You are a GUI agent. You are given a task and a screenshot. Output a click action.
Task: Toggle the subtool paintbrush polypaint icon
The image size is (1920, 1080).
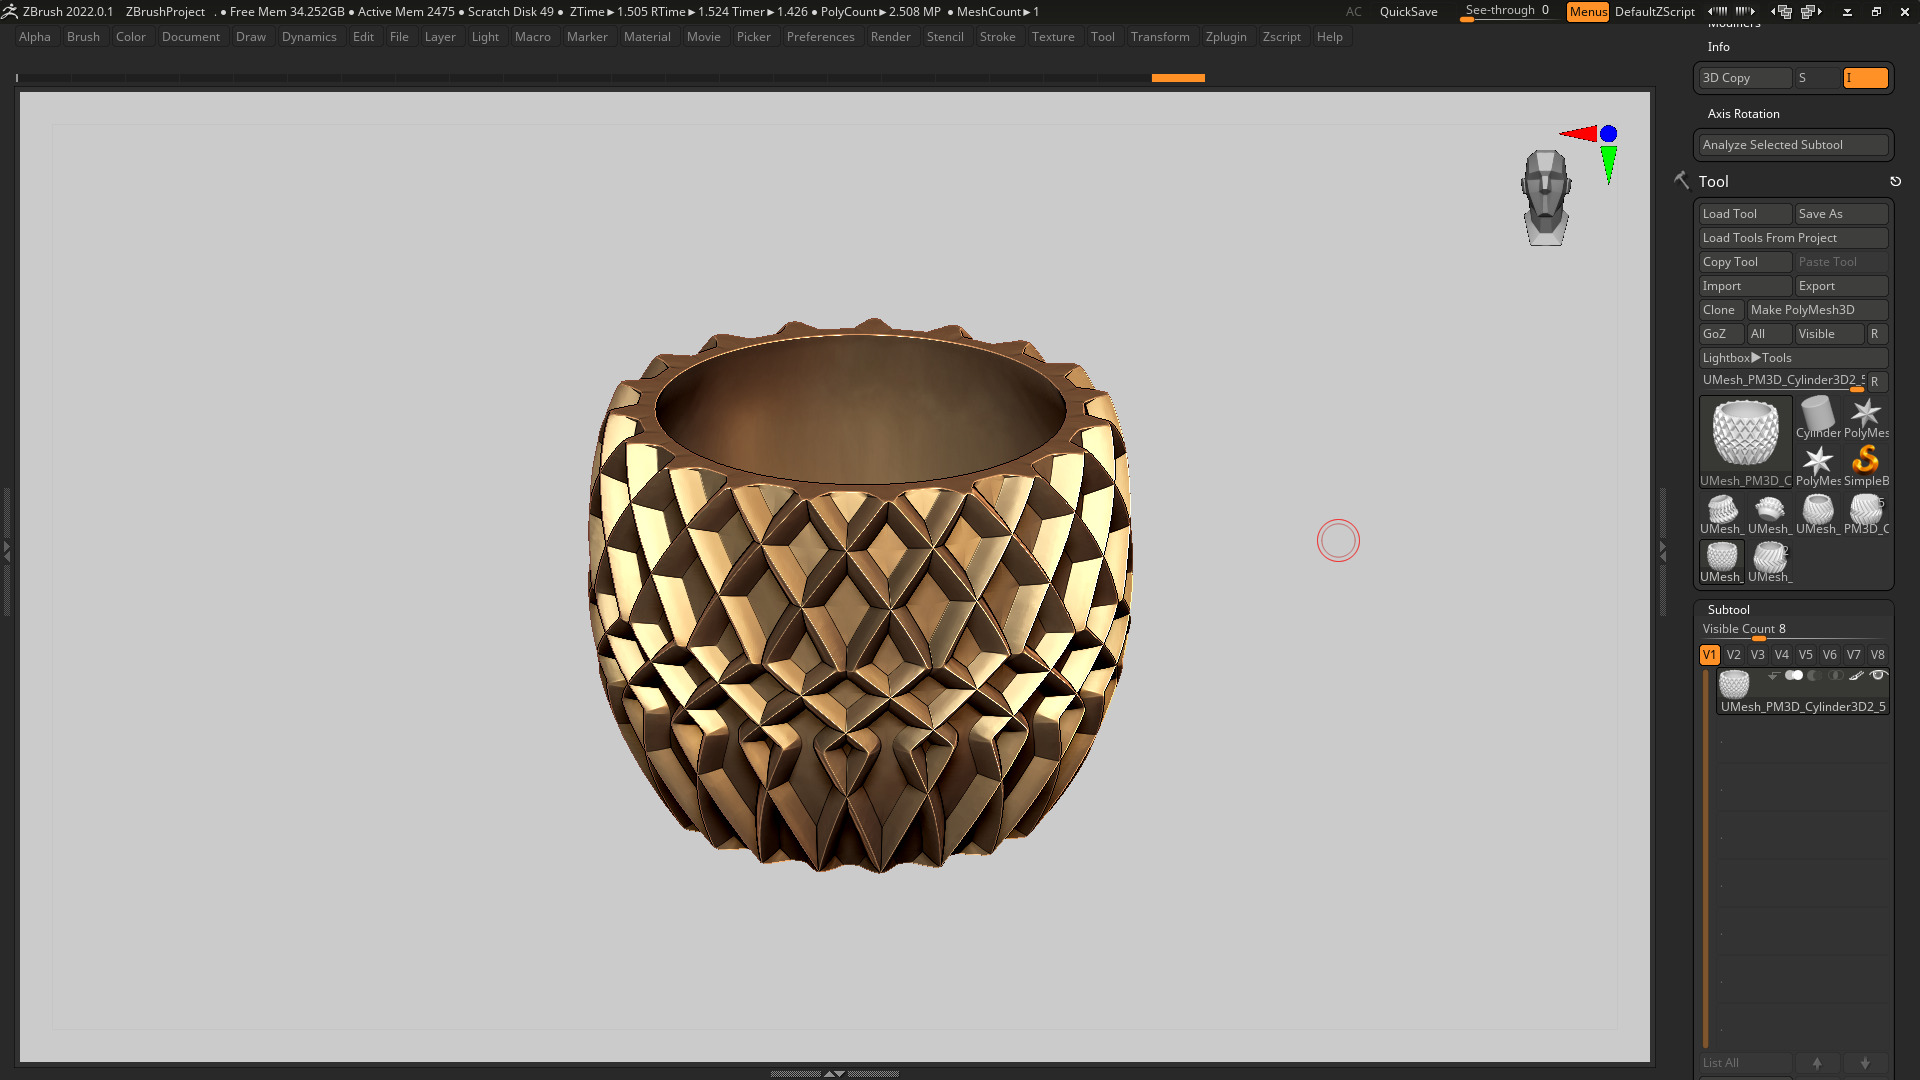tap(1856, 676)
